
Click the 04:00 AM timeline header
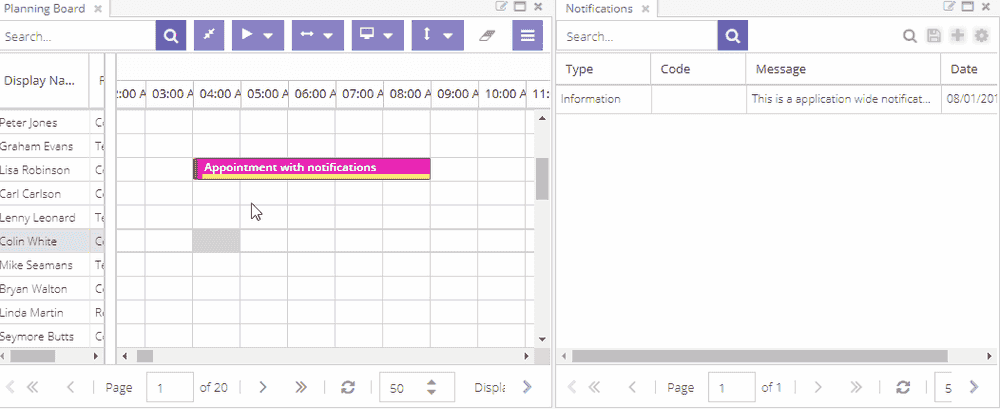coord(217,94)
